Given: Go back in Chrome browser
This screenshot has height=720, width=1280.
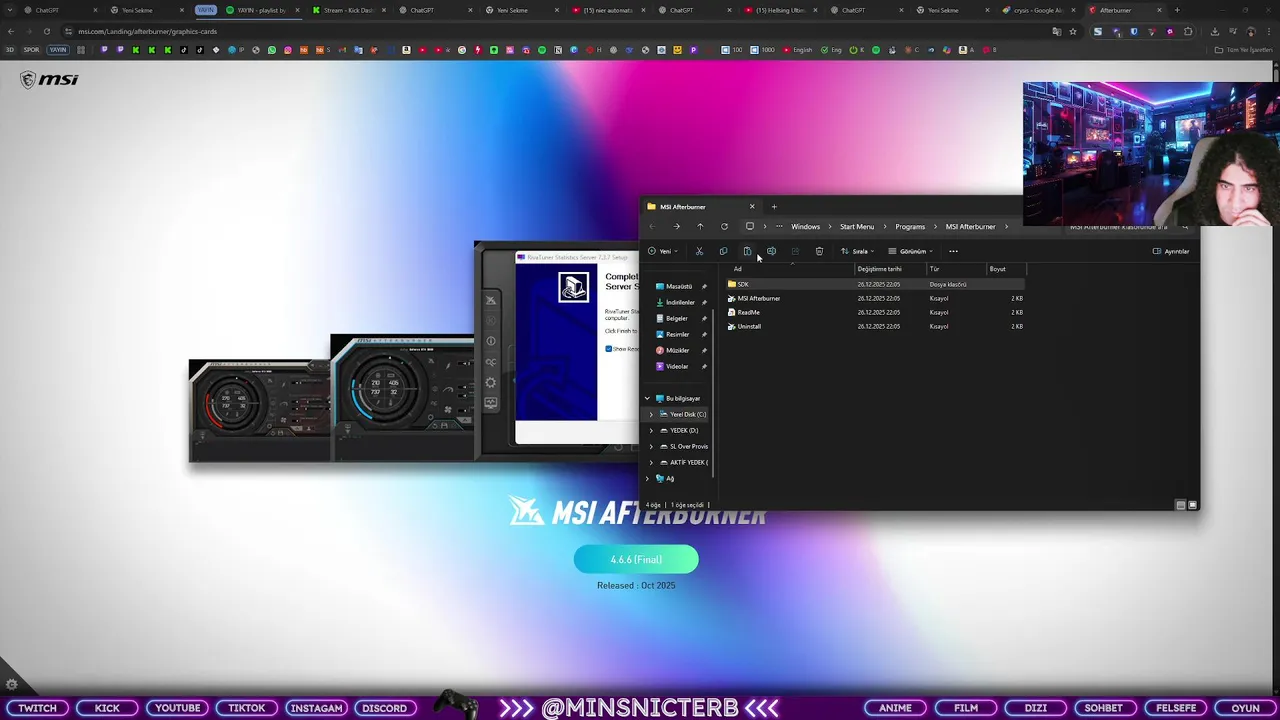Looking at the screenshot, I should coord(11,31).
